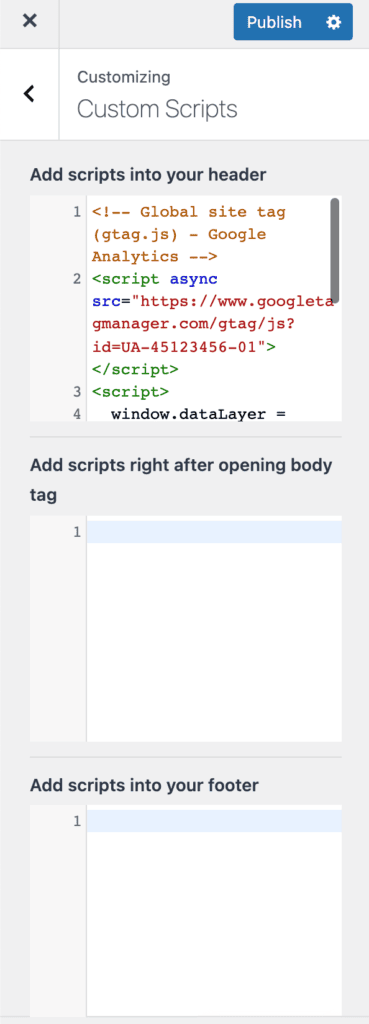Viewport: 369px width, 1024px height.
Task: Open publish settings gear icon
Action: tap(334, 22)
